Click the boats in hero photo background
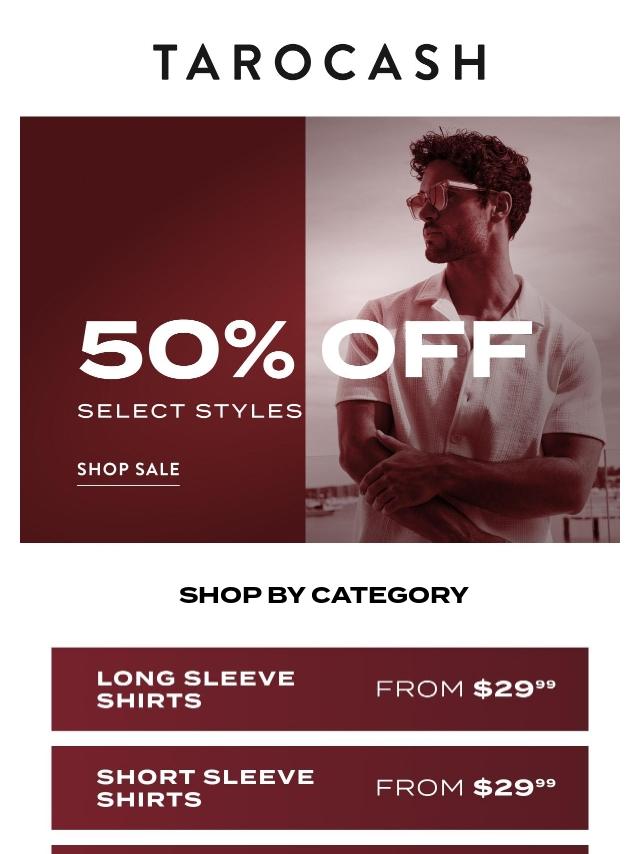This screenshot has height=854, width=640. (325, 505)
